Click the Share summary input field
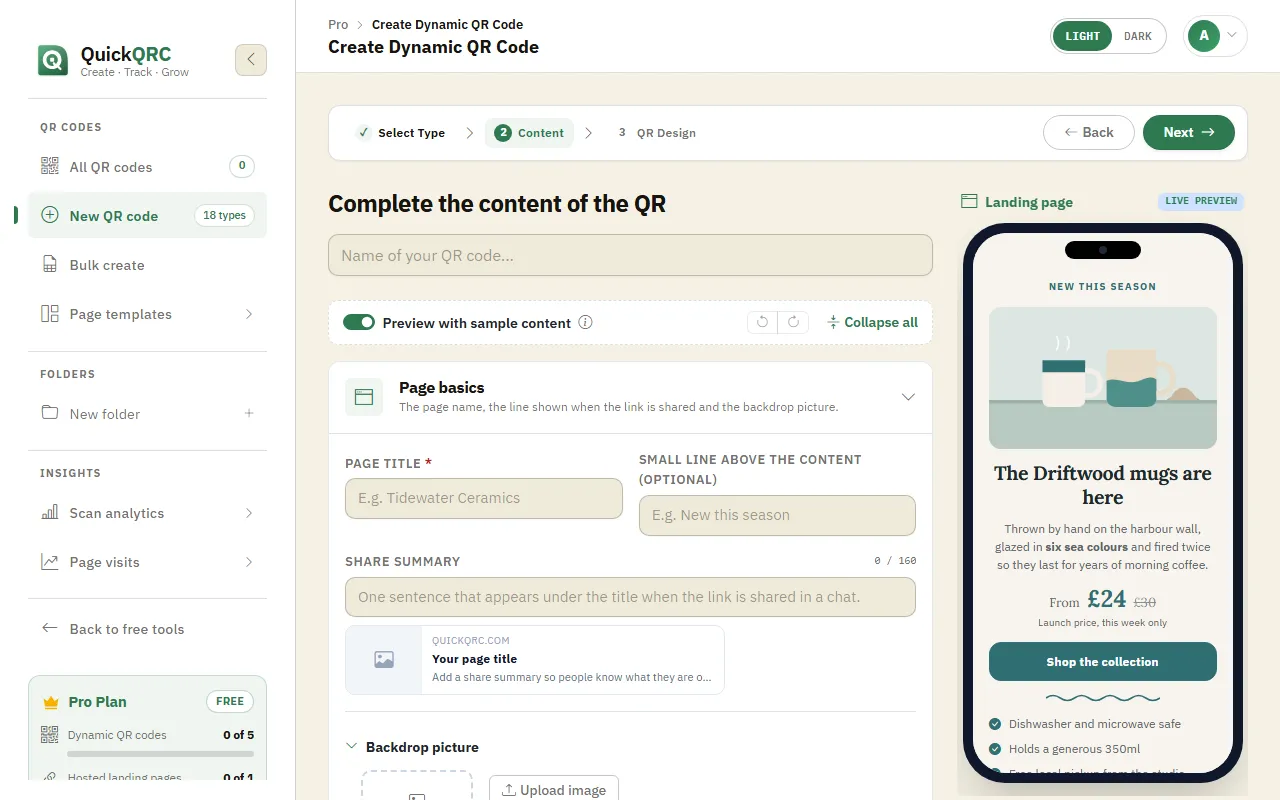 click(630, 597)
